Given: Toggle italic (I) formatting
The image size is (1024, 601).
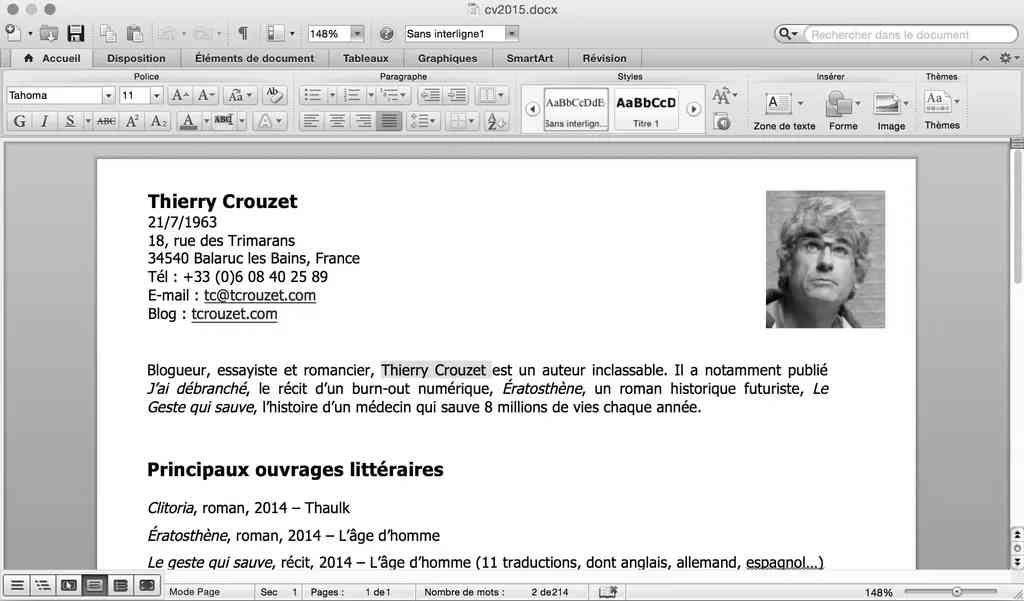Looking at the screenshot, I should (44, 122).
